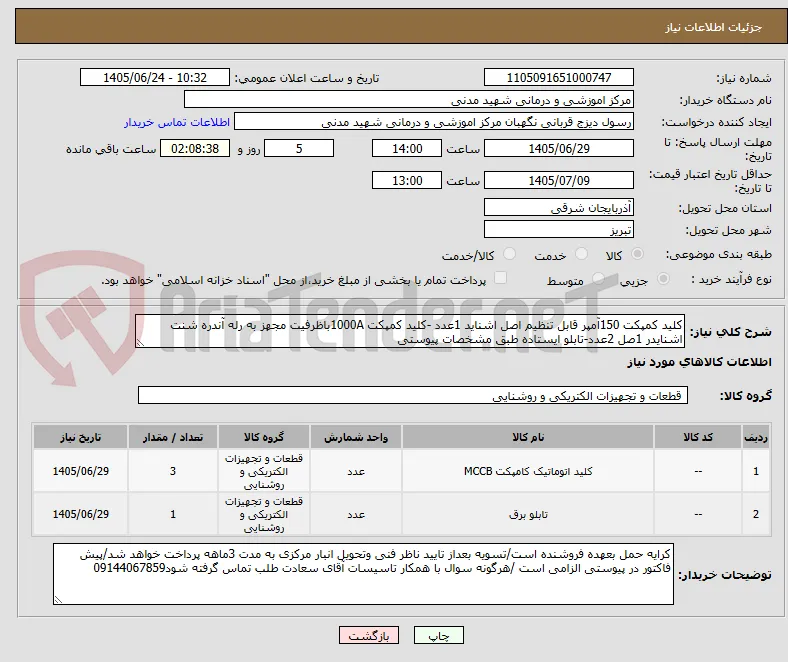Click the چاپ (print) button
This screenshot has width=788, height=662.
(438, 635)
